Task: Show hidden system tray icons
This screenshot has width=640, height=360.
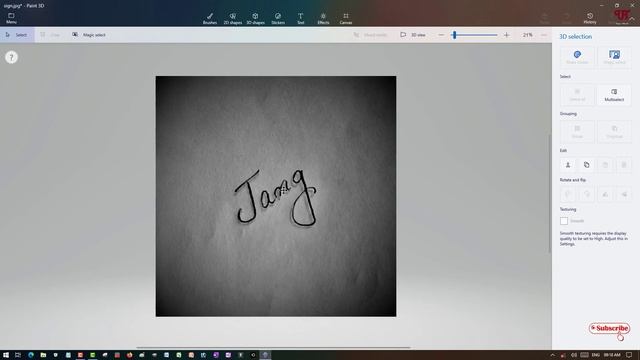Action: 553,355
